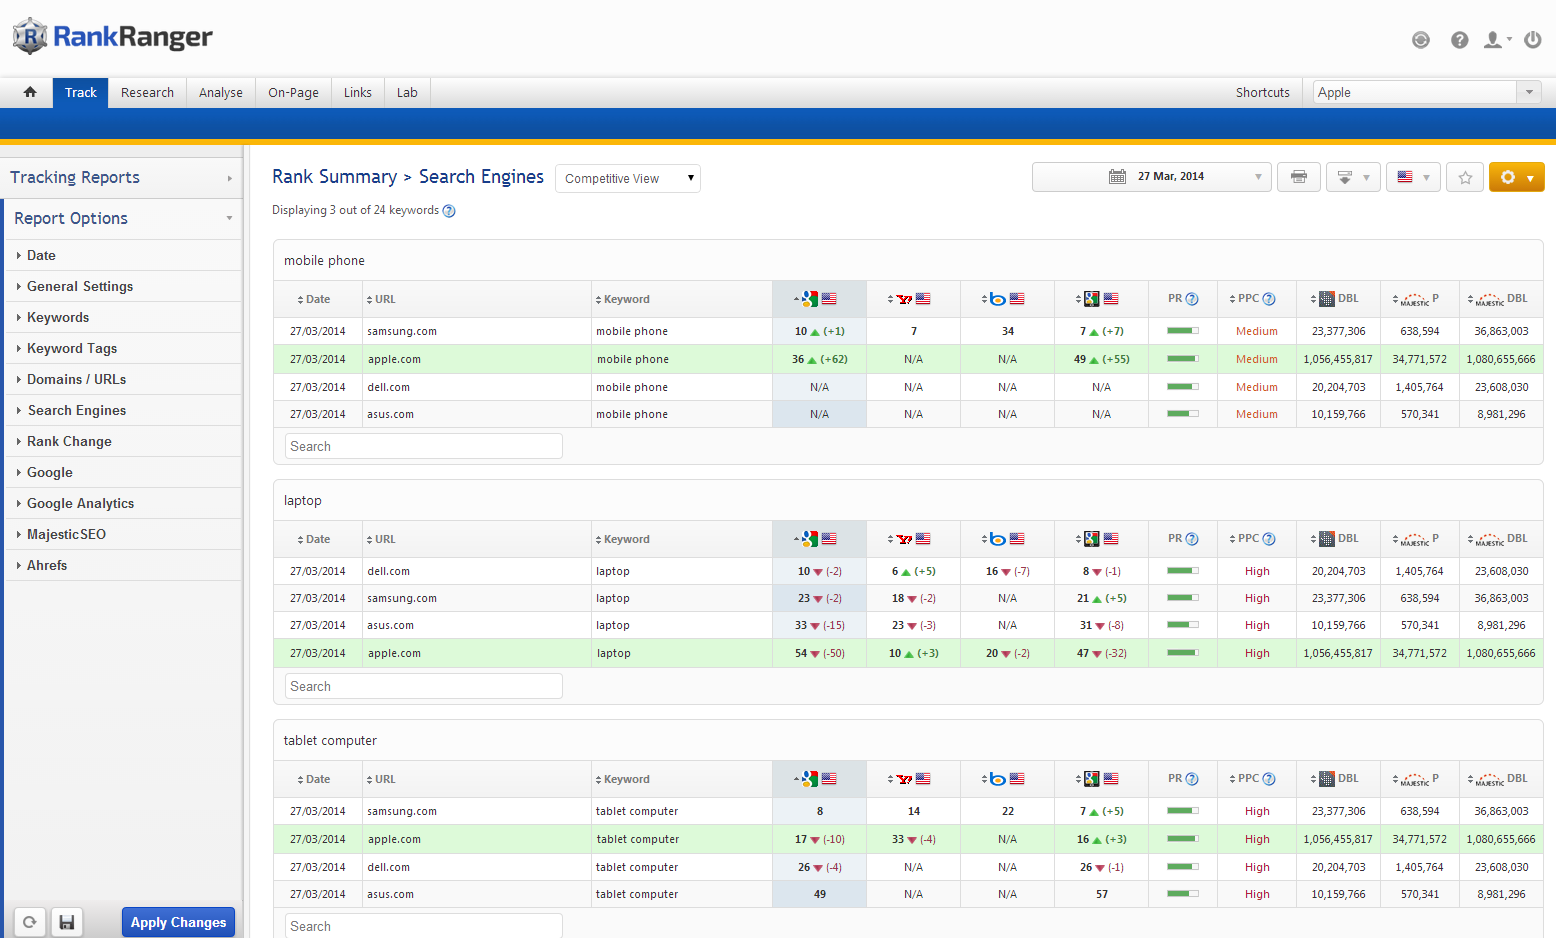This screenshot has width=1556, height=938.
Task: Open the Competitive View dropdown
Action: click(x=628, y=178)
